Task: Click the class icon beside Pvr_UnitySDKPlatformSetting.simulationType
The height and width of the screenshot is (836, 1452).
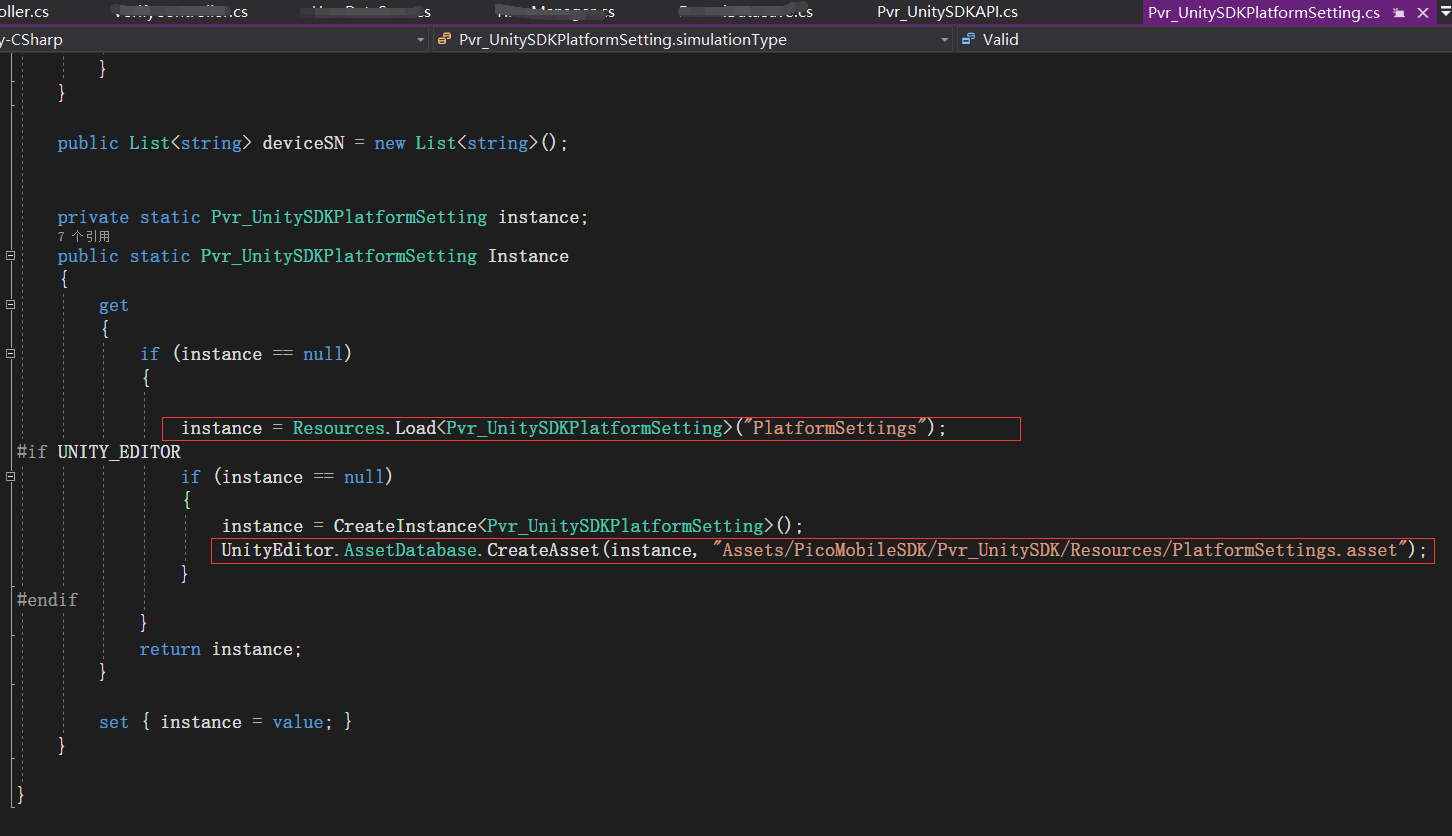Action: tap(445, 40)
